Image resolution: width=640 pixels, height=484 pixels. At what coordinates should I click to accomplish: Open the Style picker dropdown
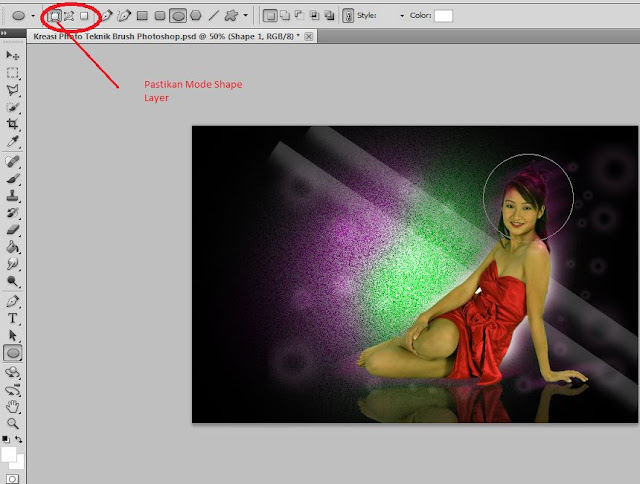tap(402, 16)
